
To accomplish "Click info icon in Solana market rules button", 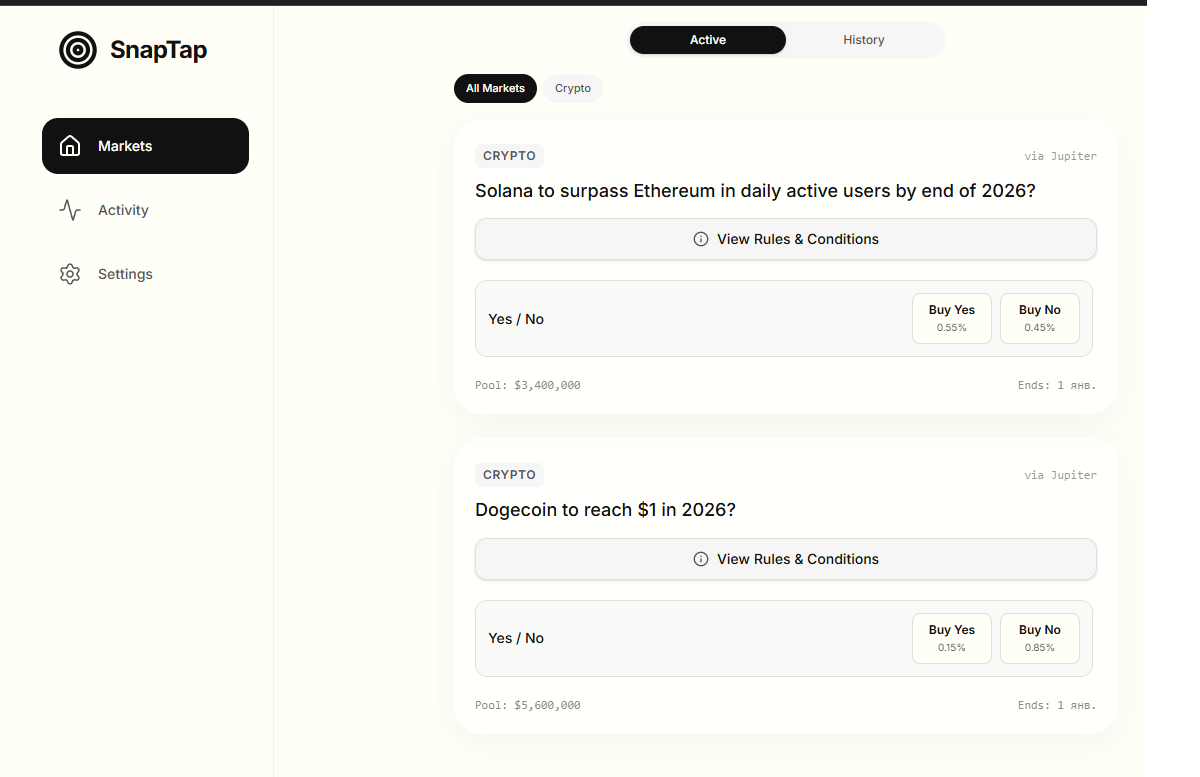I will [x=701, y=239].
